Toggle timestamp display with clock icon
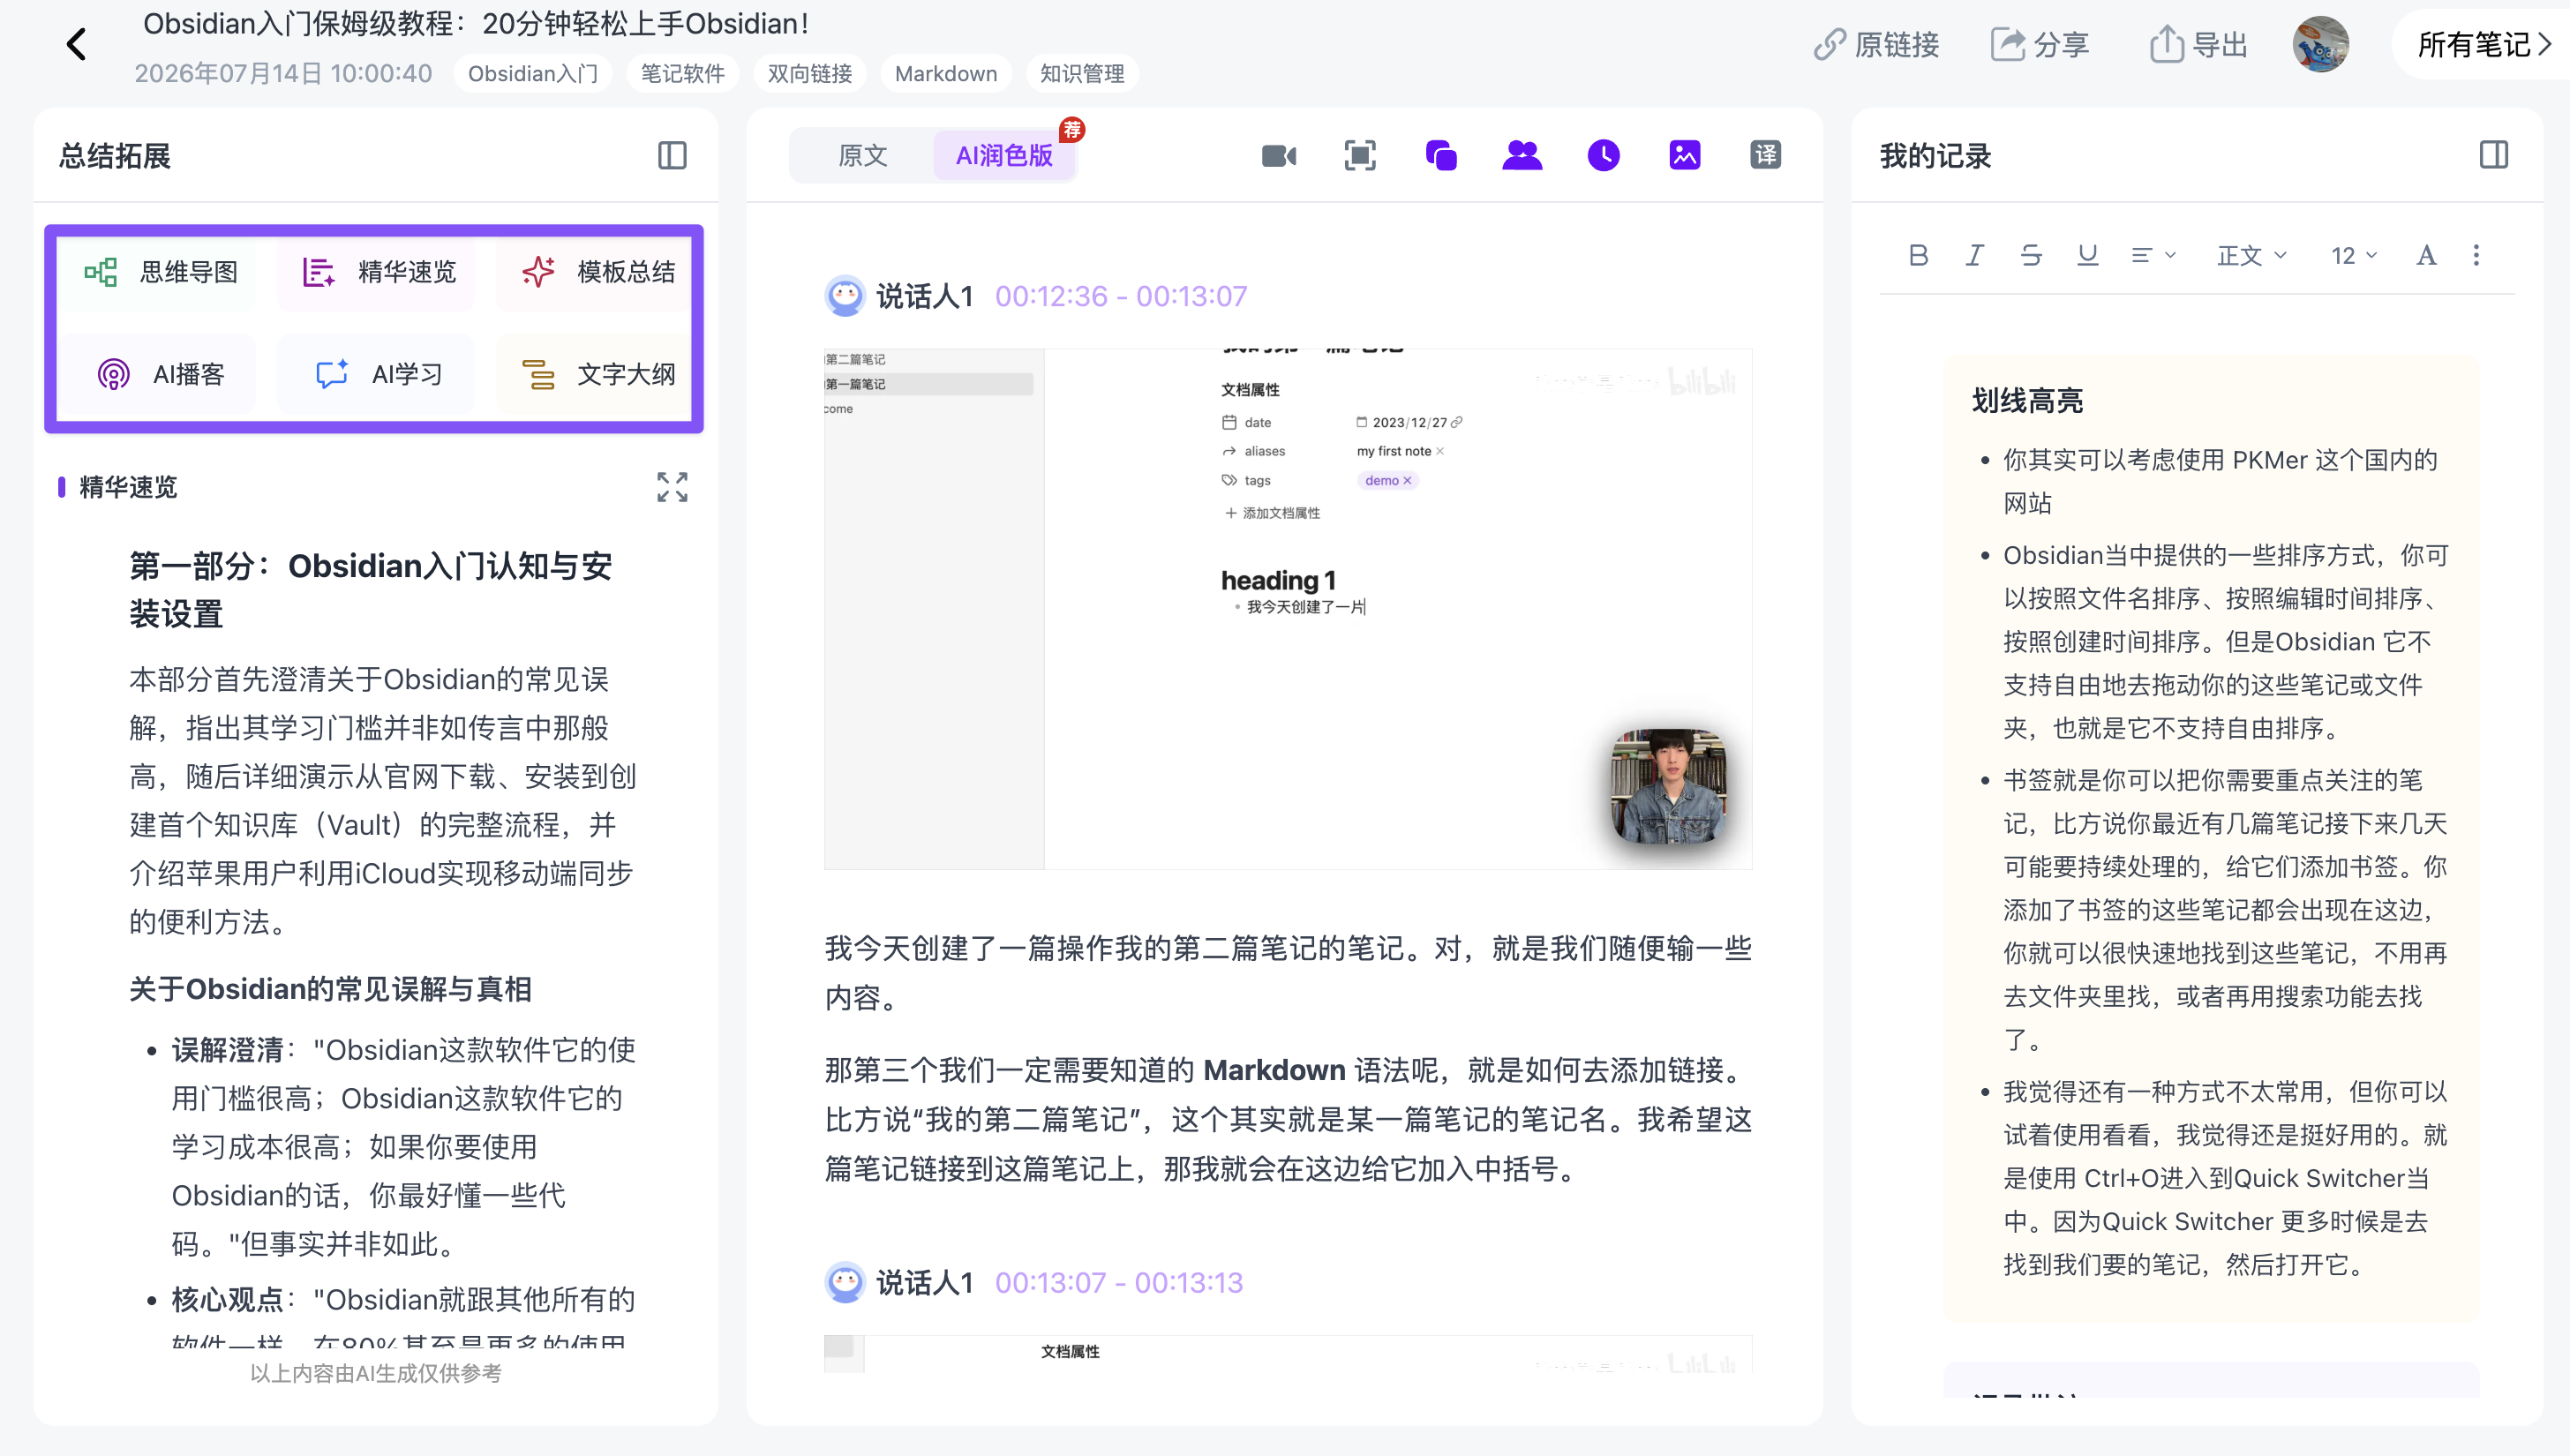Screen dimensions: 2570x1456 pos(1603,156)
